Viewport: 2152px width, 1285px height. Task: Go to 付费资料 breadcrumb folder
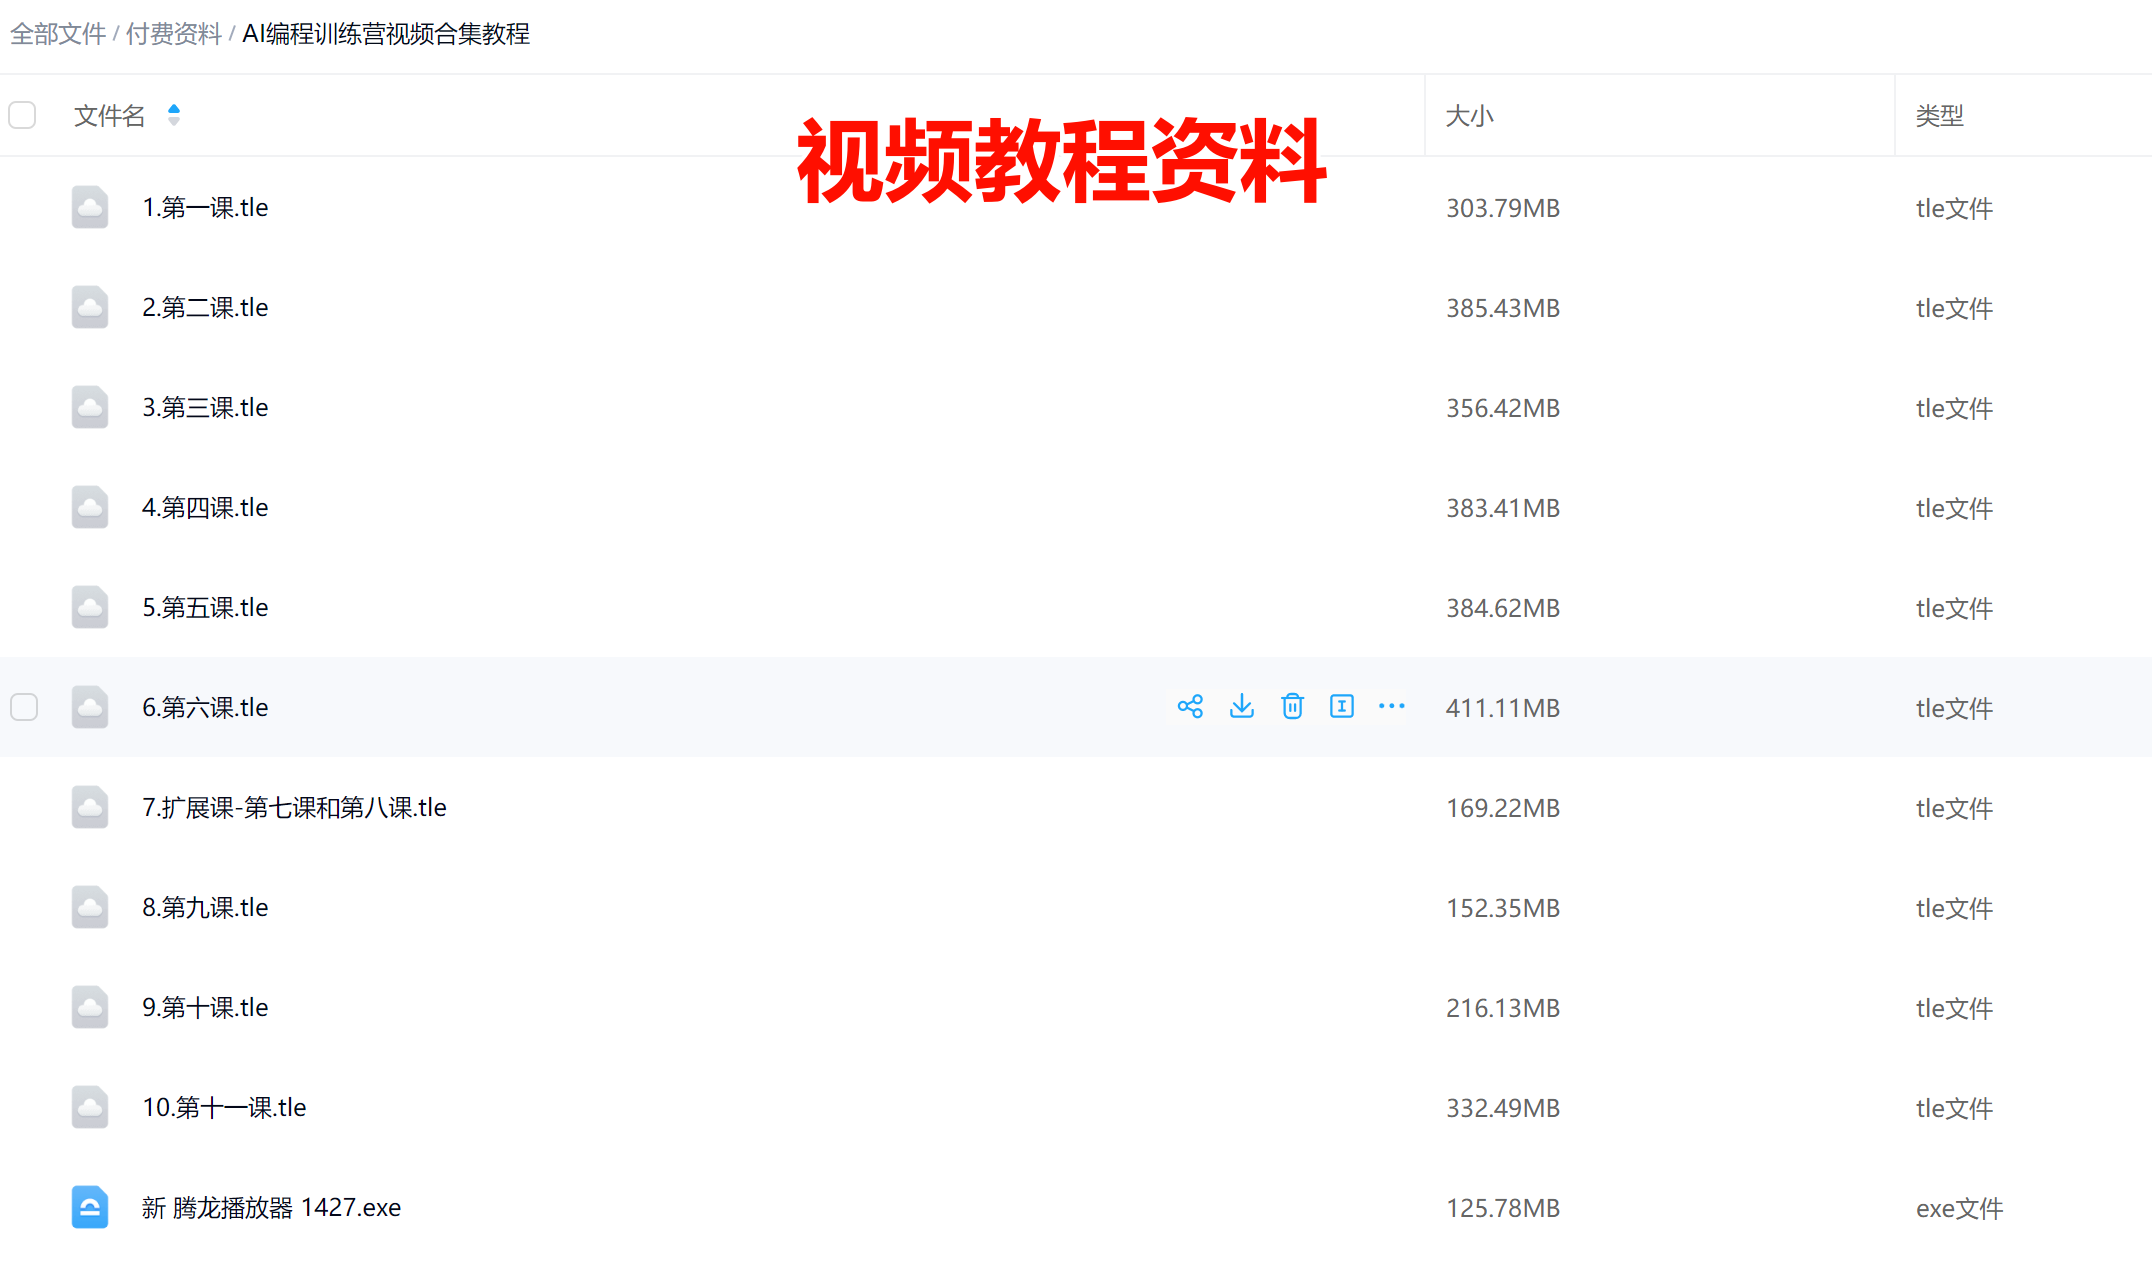[173, 34]
